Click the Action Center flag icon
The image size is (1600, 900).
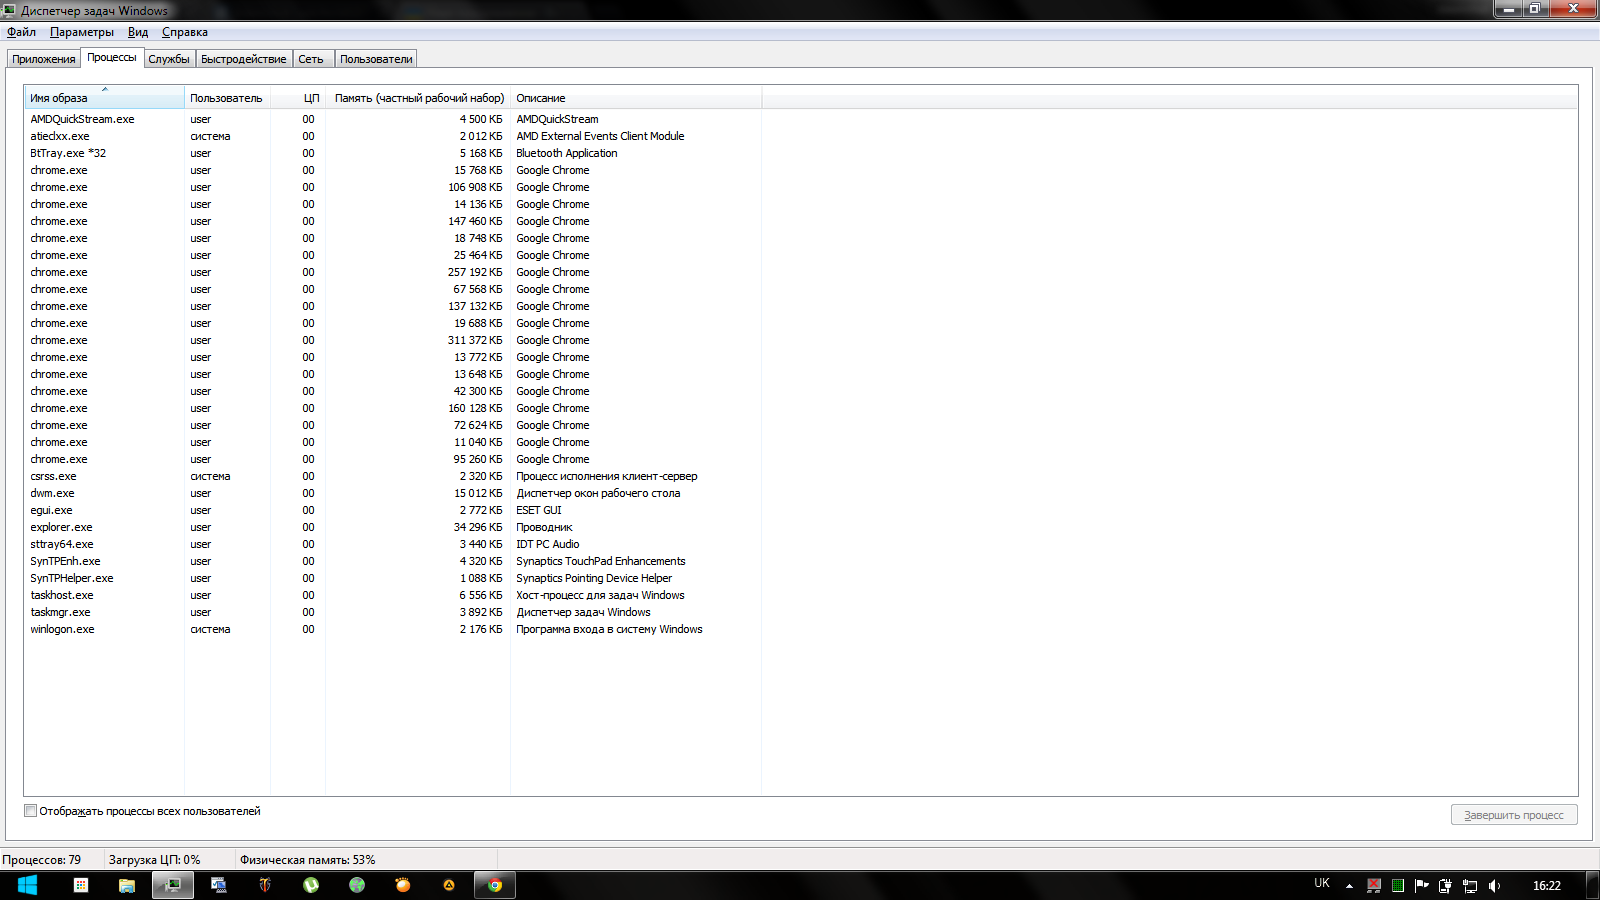(x=1421, y=885)
